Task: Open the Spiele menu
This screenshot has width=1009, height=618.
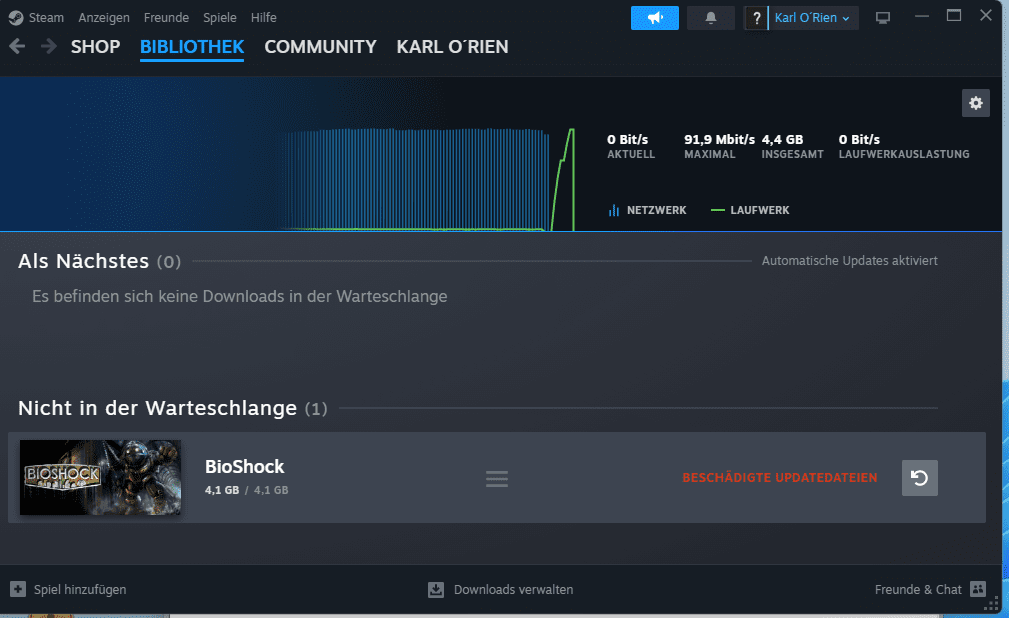Action: tap(219, 18)
